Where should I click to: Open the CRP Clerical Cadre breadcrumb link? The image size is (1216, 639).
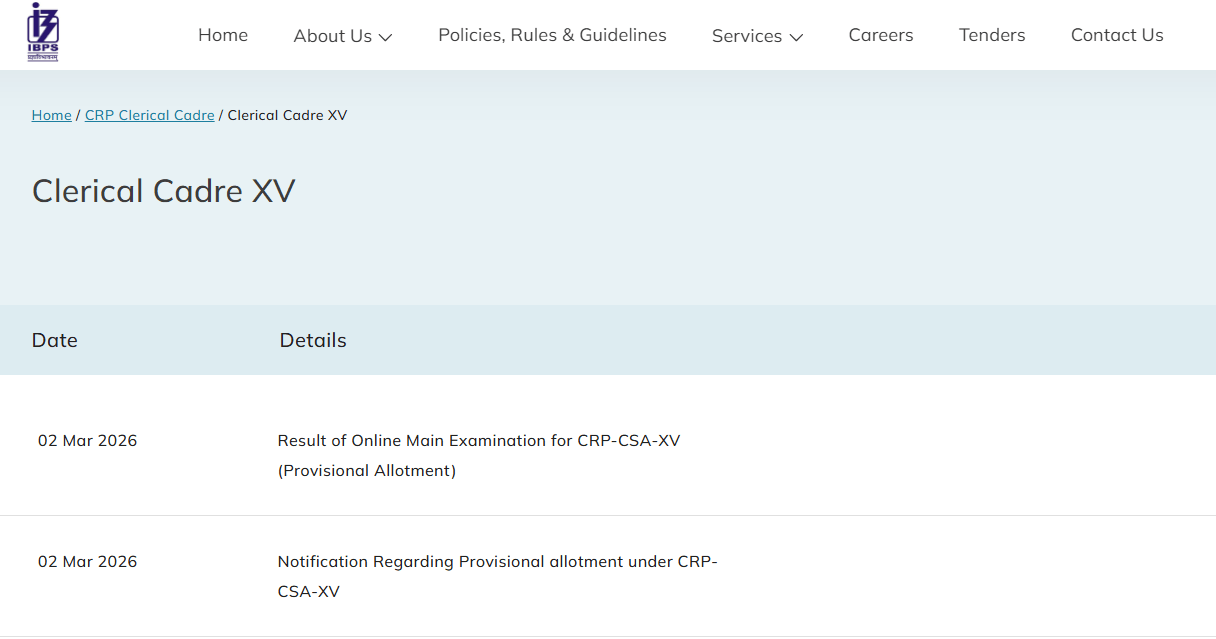click(x=149, y=114)
